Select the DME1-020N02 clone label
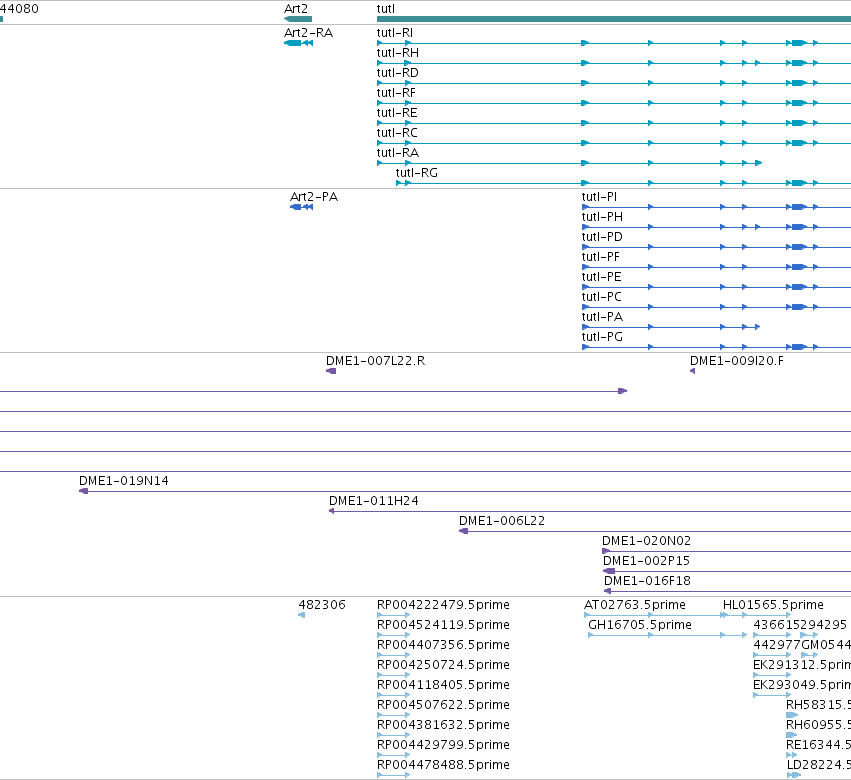The height and width of the screenshot is (780, 851). (646, 541)
